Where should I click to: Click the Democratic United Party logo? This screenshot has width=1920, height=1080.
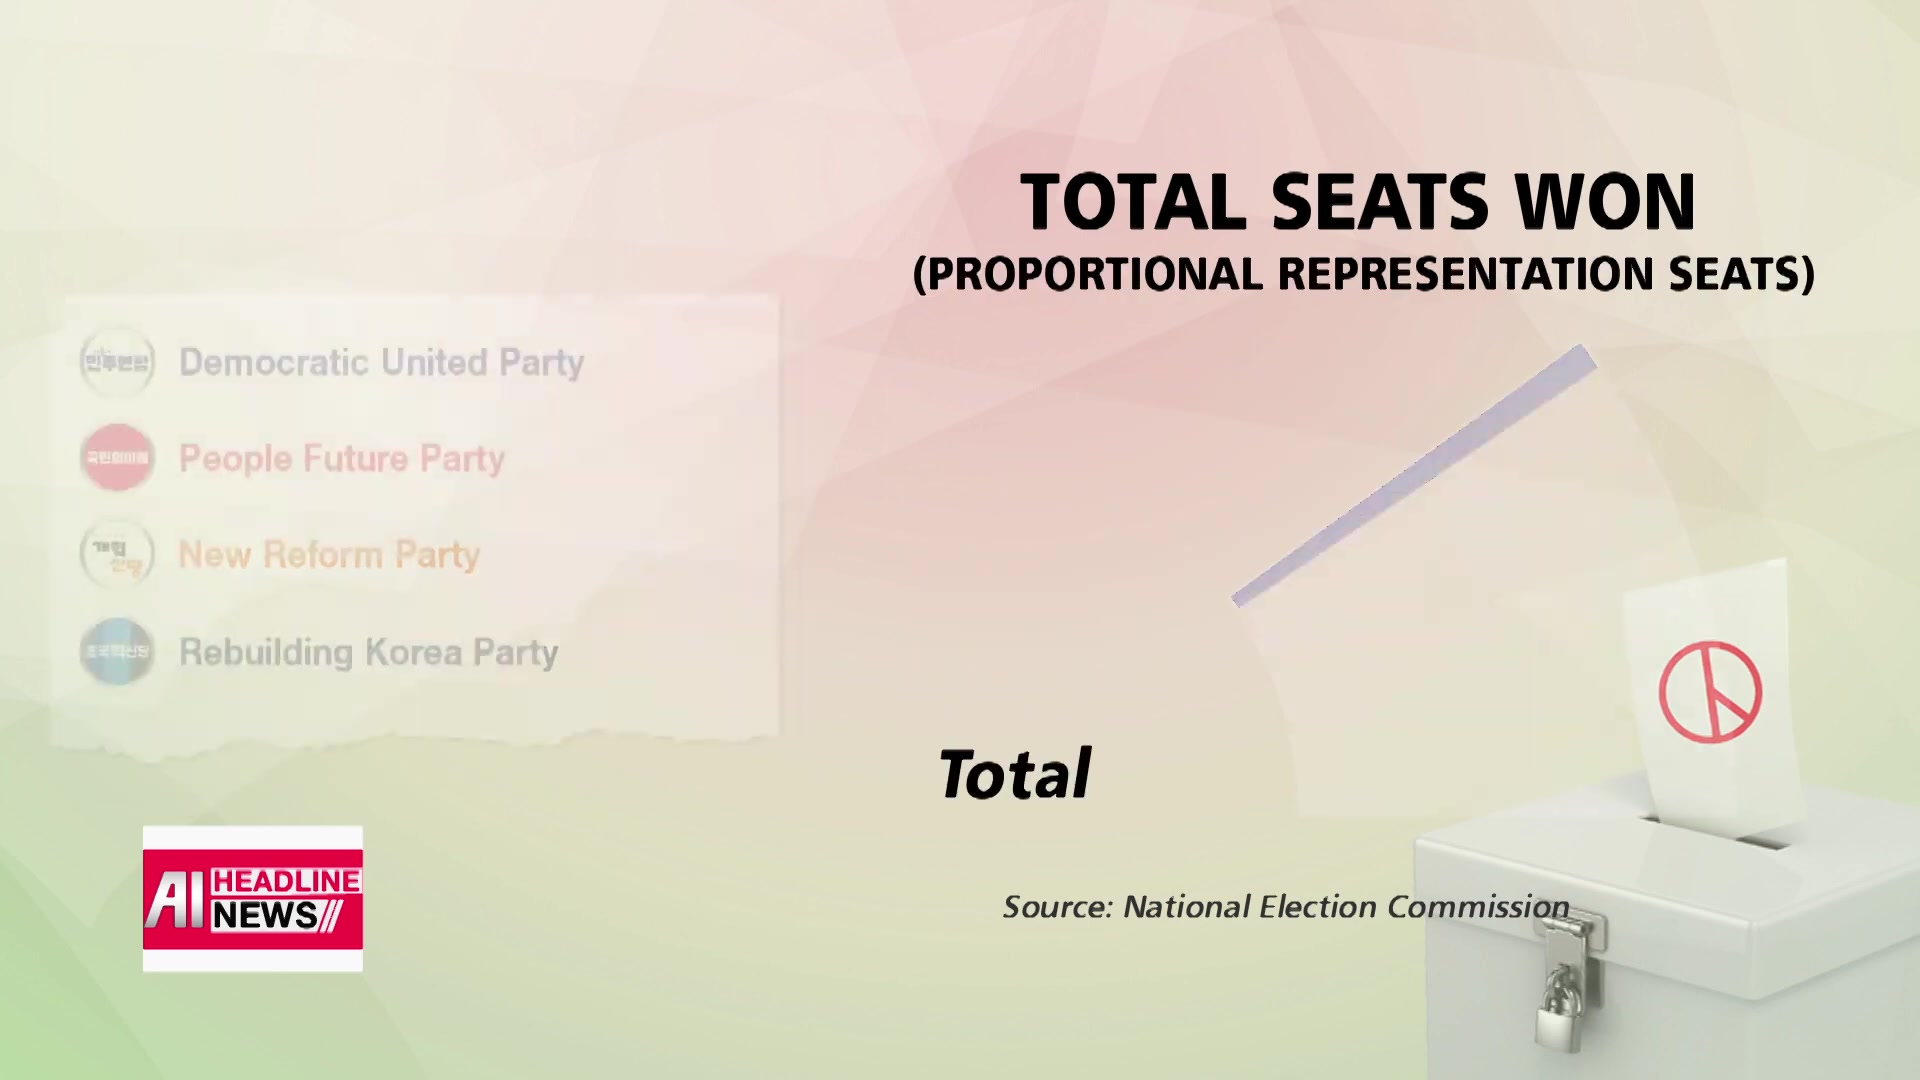point(117,362)
